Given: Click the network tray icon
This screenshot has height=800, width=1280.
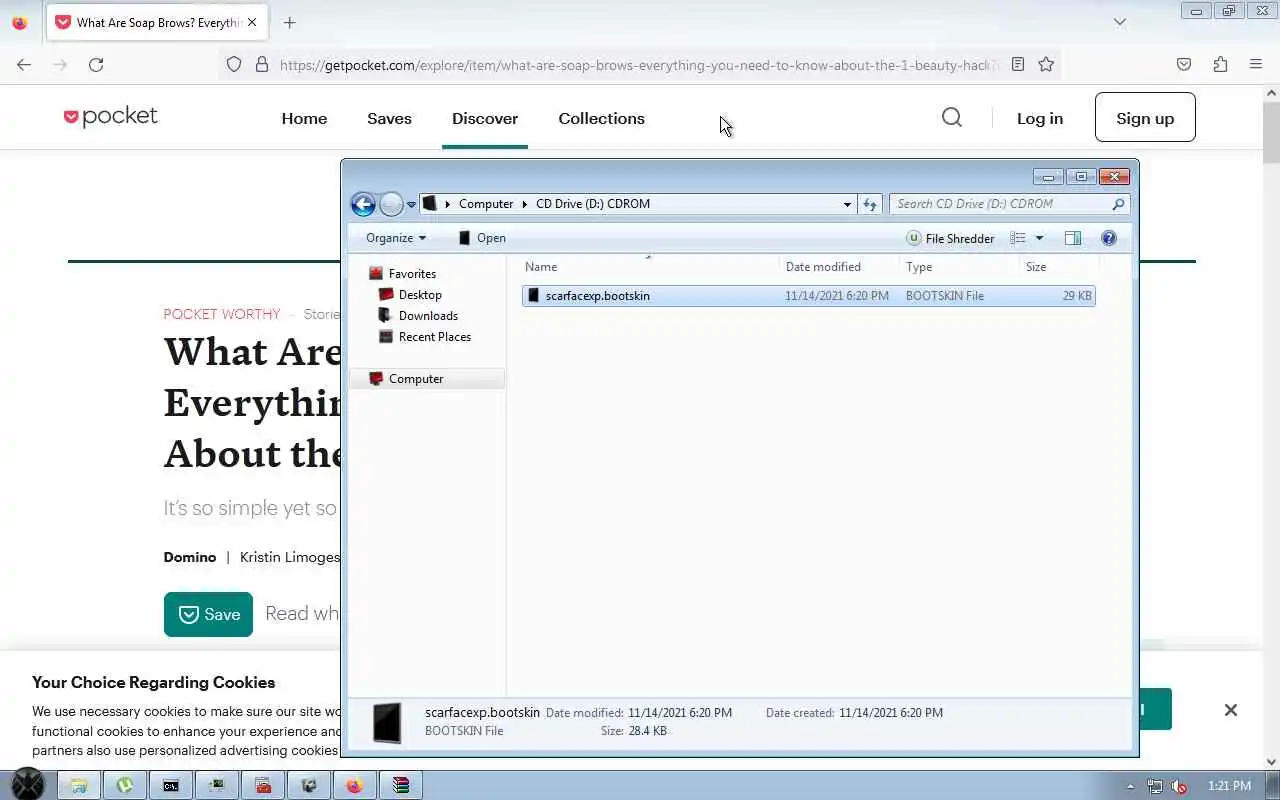Looking at the screenshot, I should click(1155, 786).
